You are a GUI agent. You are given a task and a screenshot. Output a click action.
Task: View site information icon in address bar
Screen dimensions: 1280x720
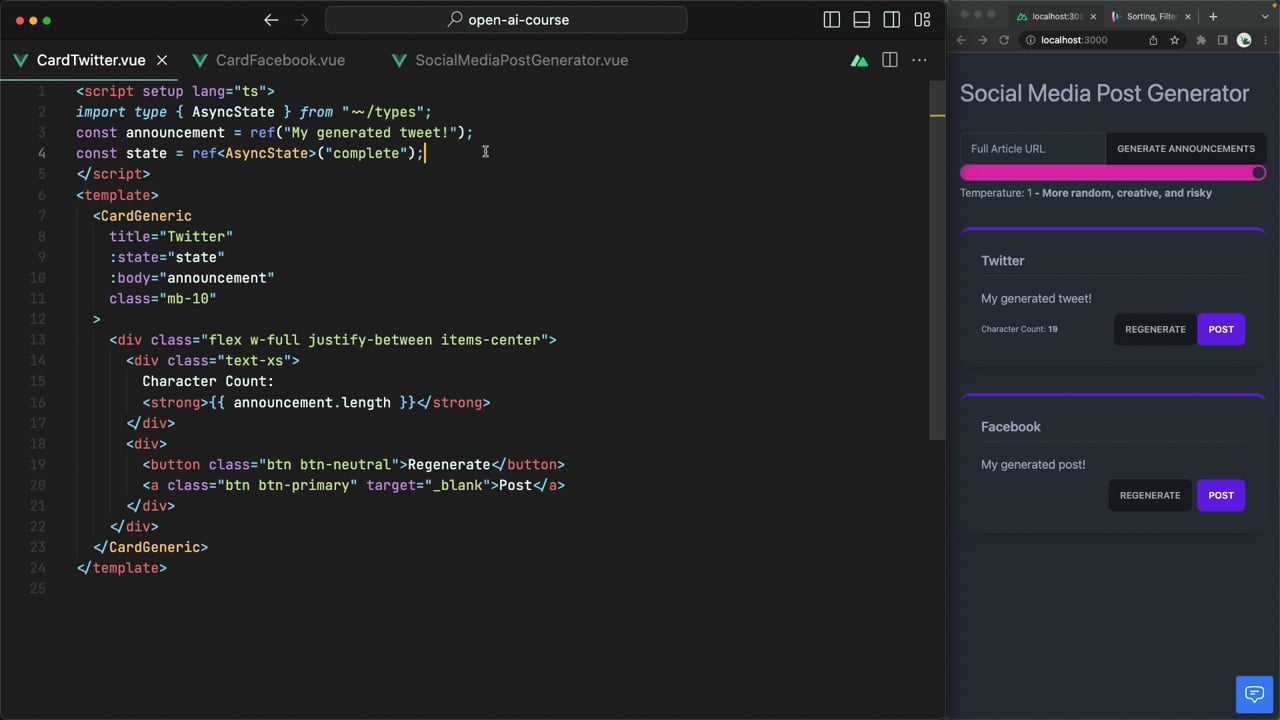pos(1030,40)
